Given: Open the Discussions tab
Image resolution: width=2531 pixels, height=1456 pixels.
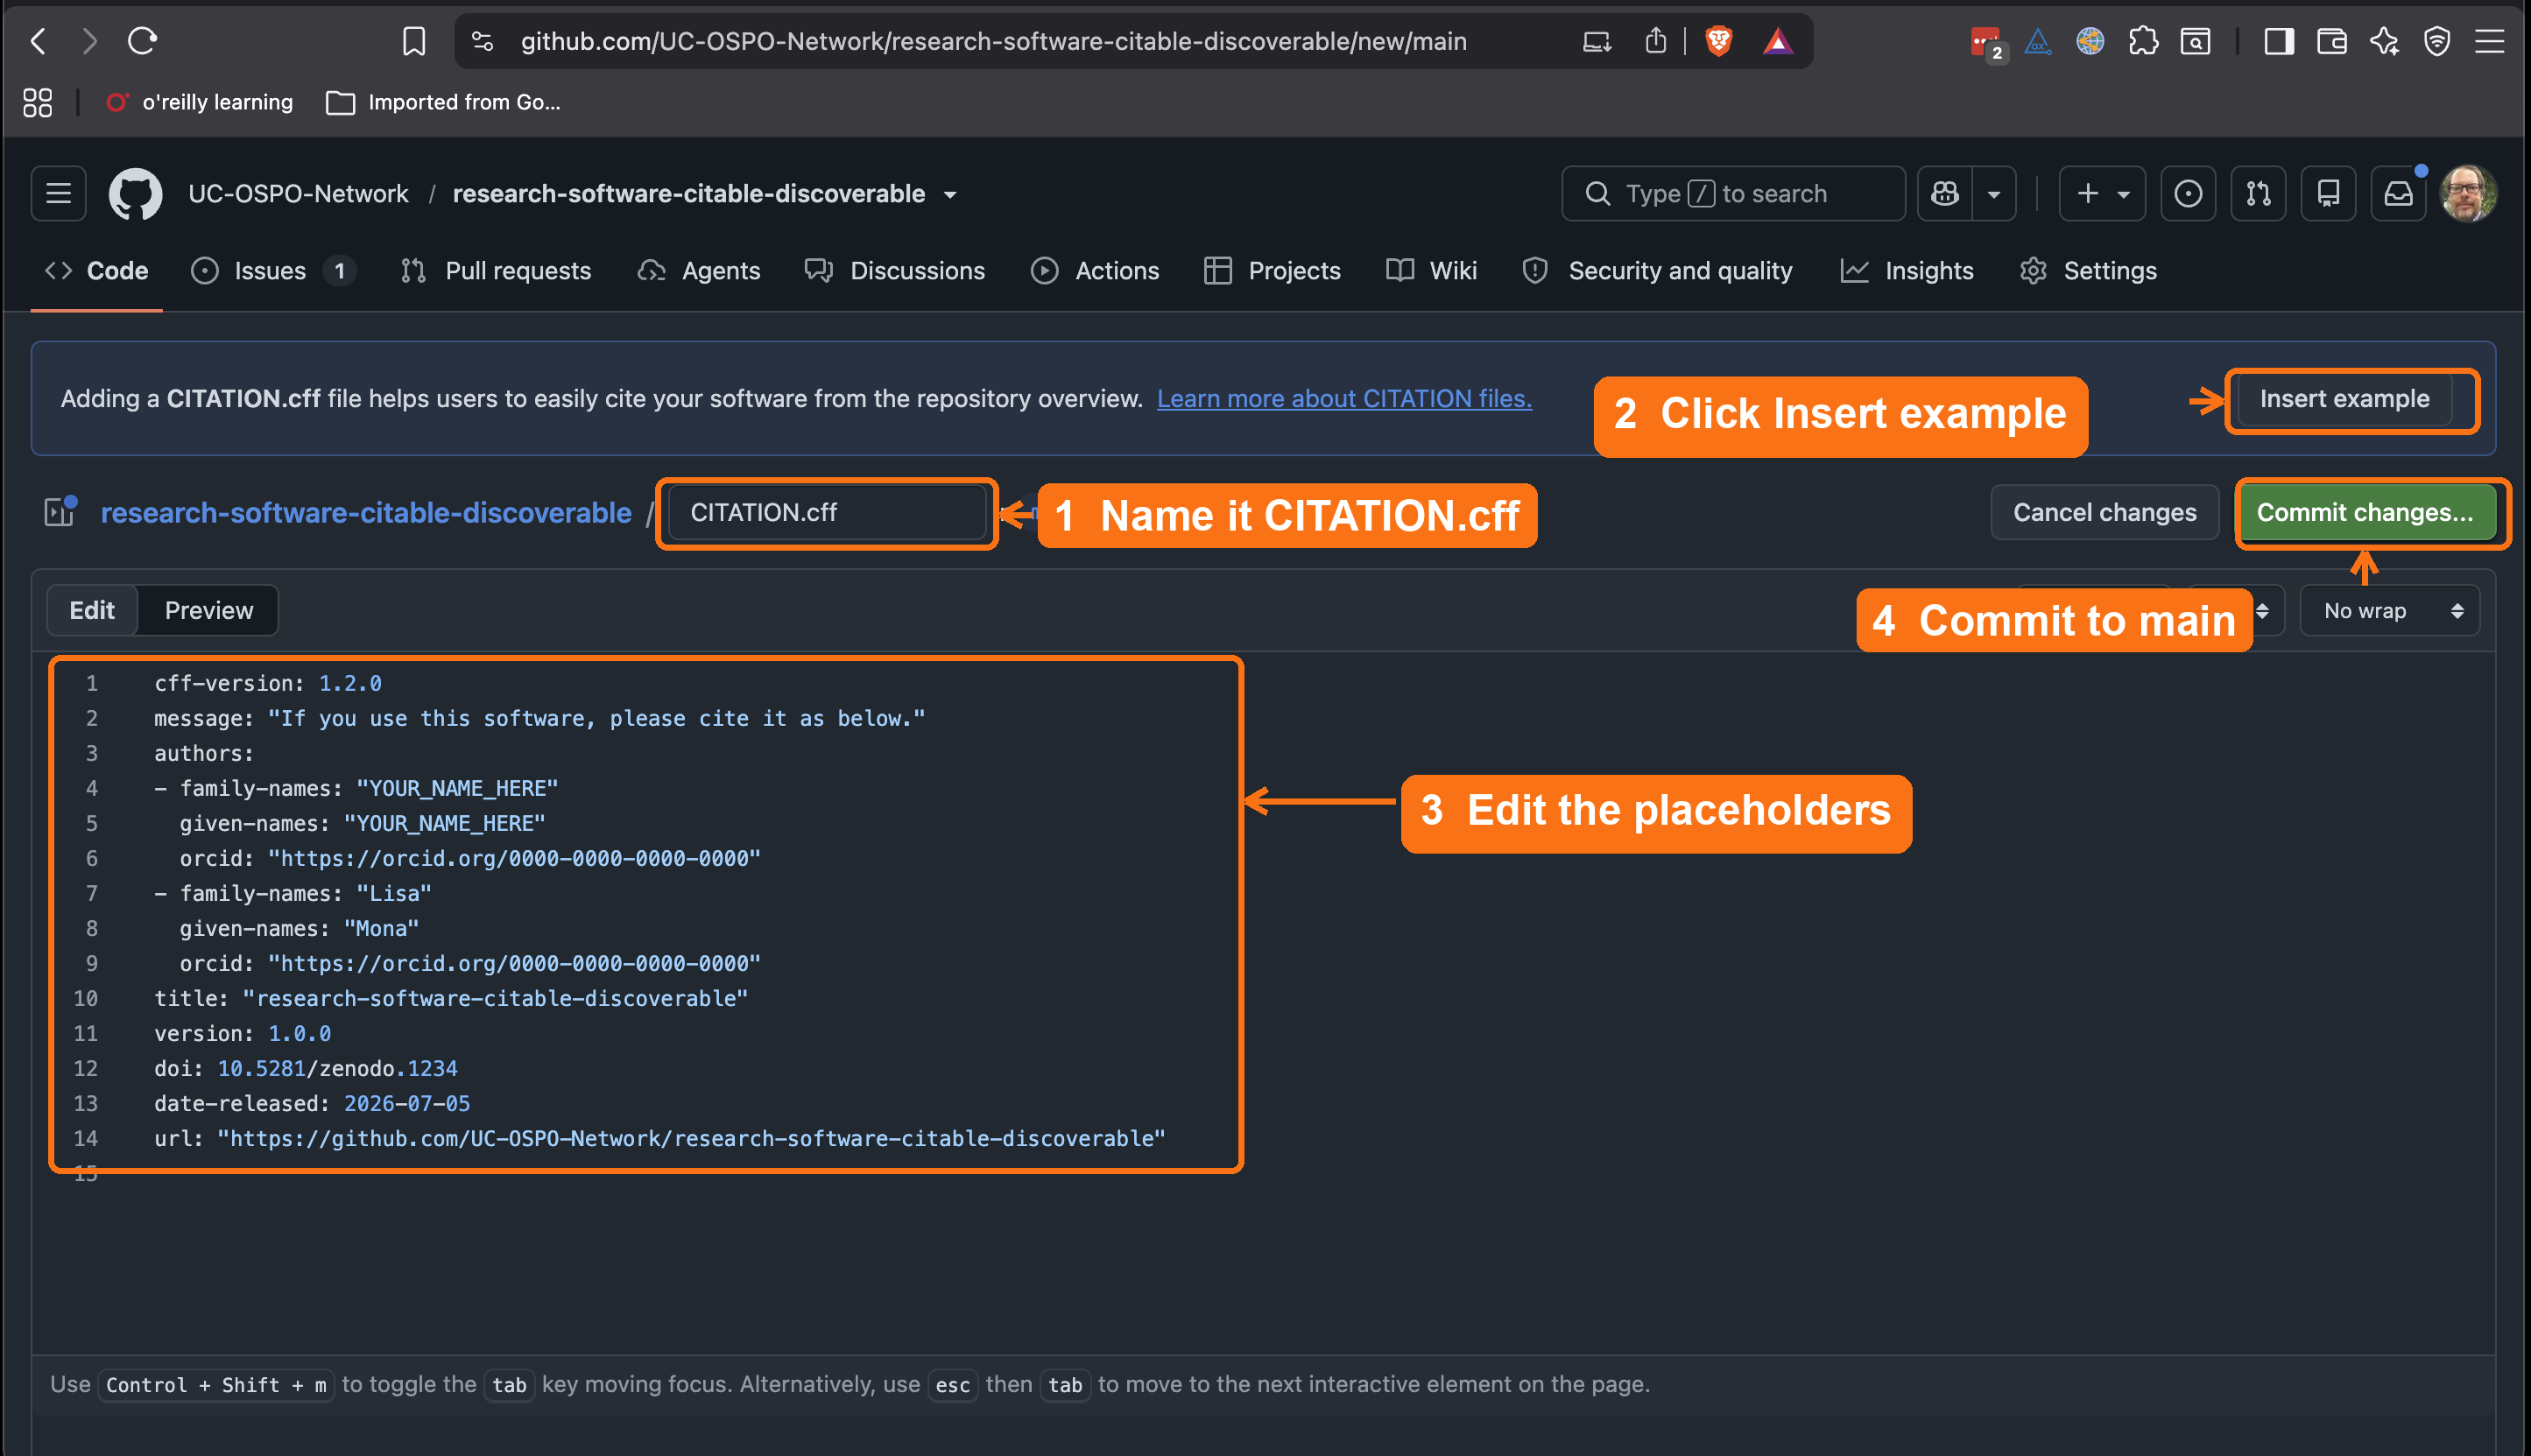Looking at the screenshot, I should [x=895, y=270].
